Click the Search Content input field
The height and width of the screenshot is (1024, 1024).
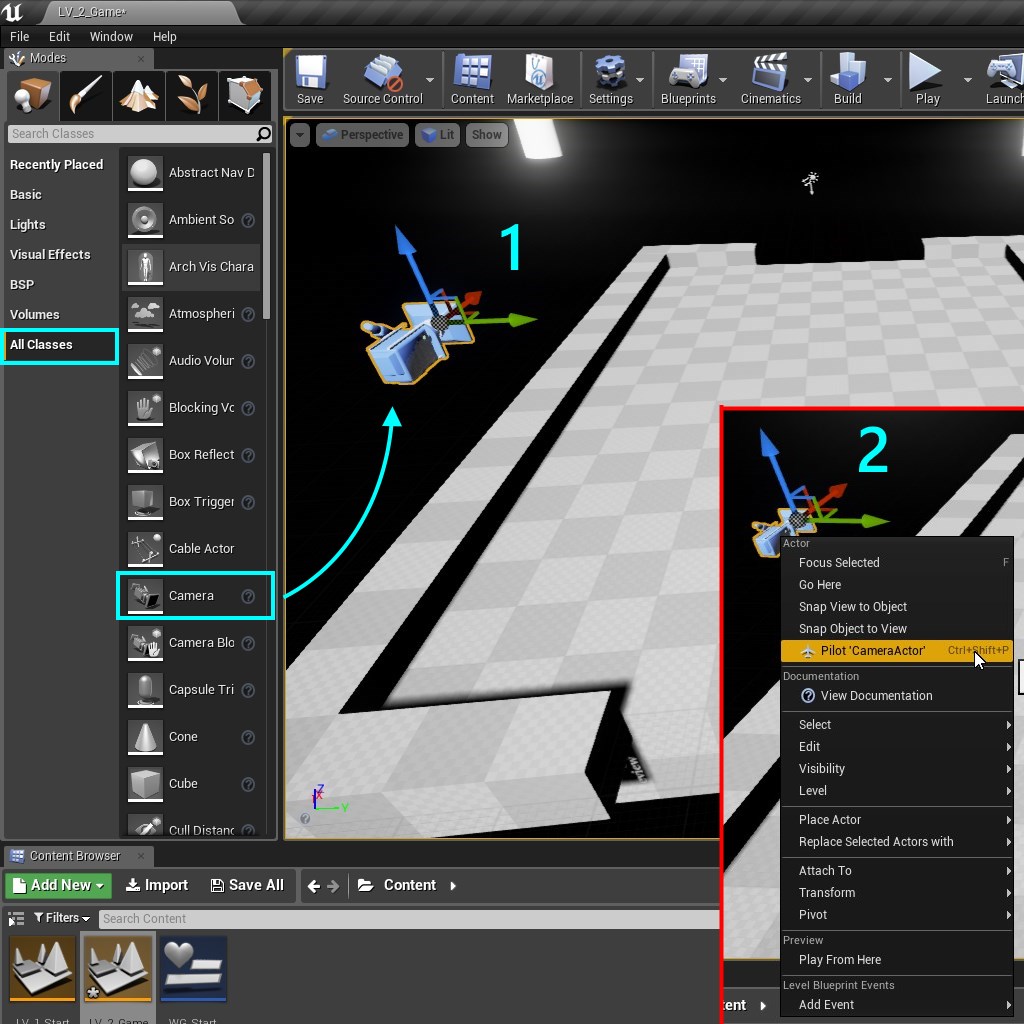click(x=409, y=919)
